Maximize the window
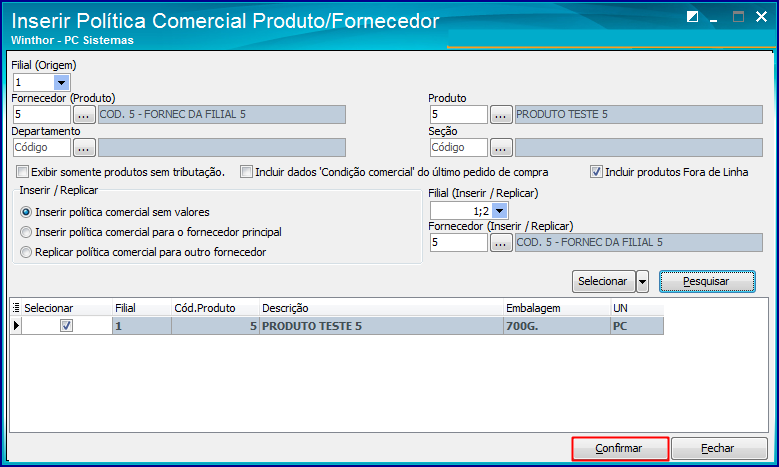 click(x=738, y=17)
